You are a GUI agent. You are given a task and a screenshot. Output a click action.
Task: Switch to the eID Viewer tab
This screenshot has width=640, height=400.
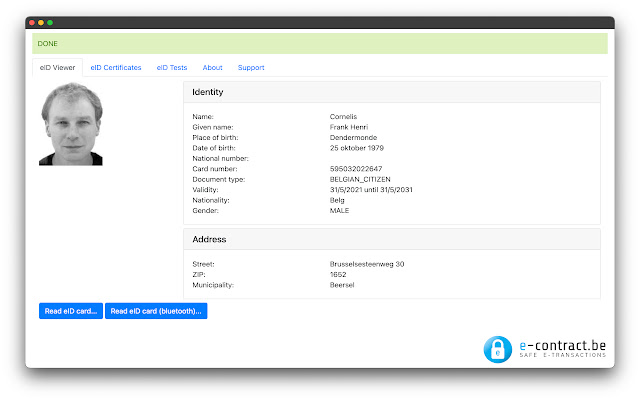[58, 67]
